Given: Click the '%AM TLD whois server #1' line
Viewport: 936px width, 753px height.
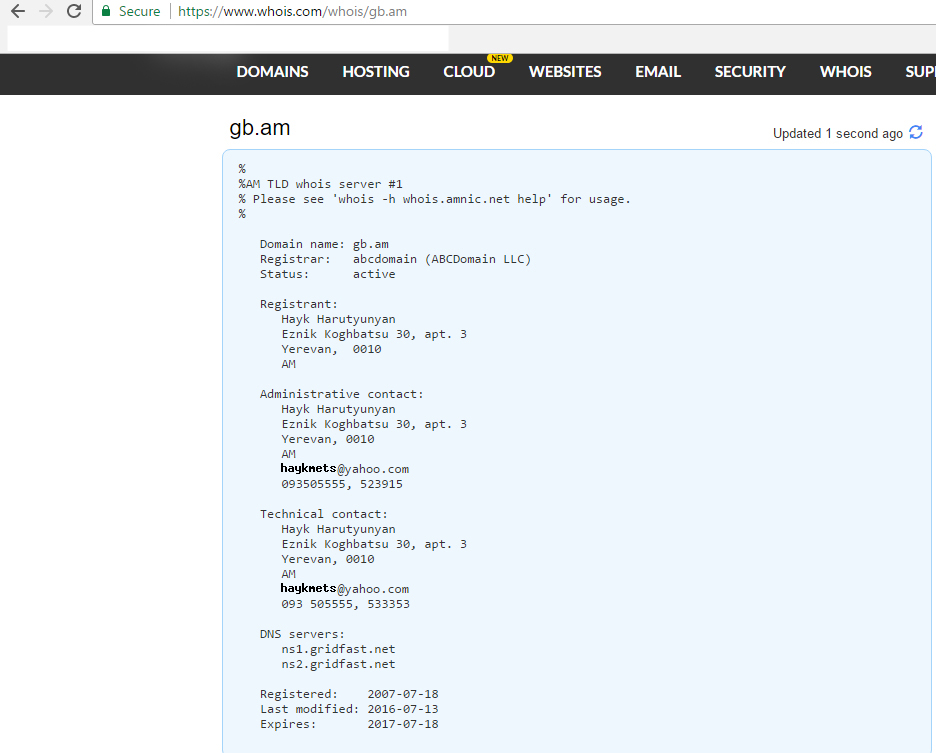Looking at the screenshot, I should click(x=321, y=184).
